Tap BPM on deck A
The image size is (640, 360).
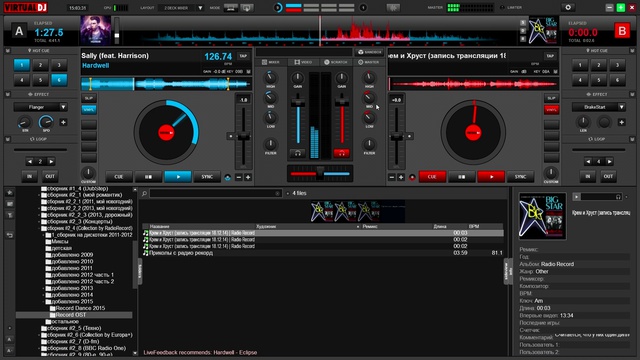tap(243, 56)
